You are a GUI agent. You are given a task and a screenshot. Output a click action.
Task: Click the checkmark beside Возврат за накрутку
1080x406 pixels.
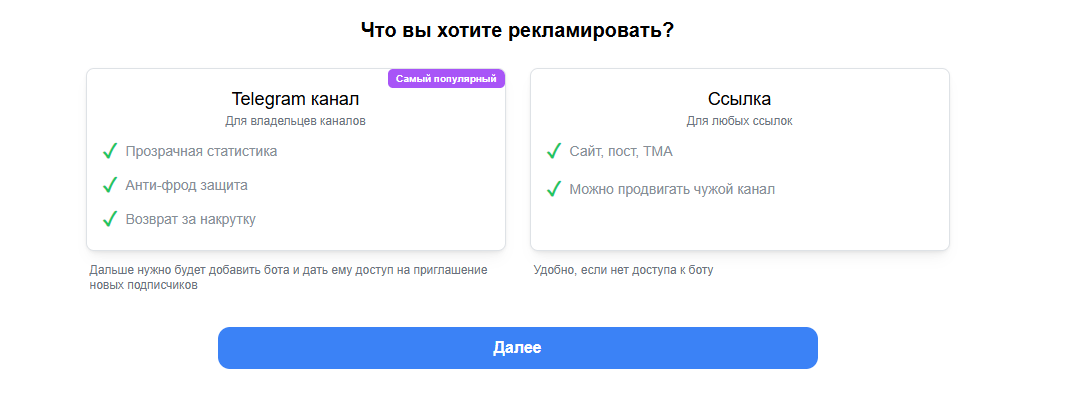[x=110, y=219]
